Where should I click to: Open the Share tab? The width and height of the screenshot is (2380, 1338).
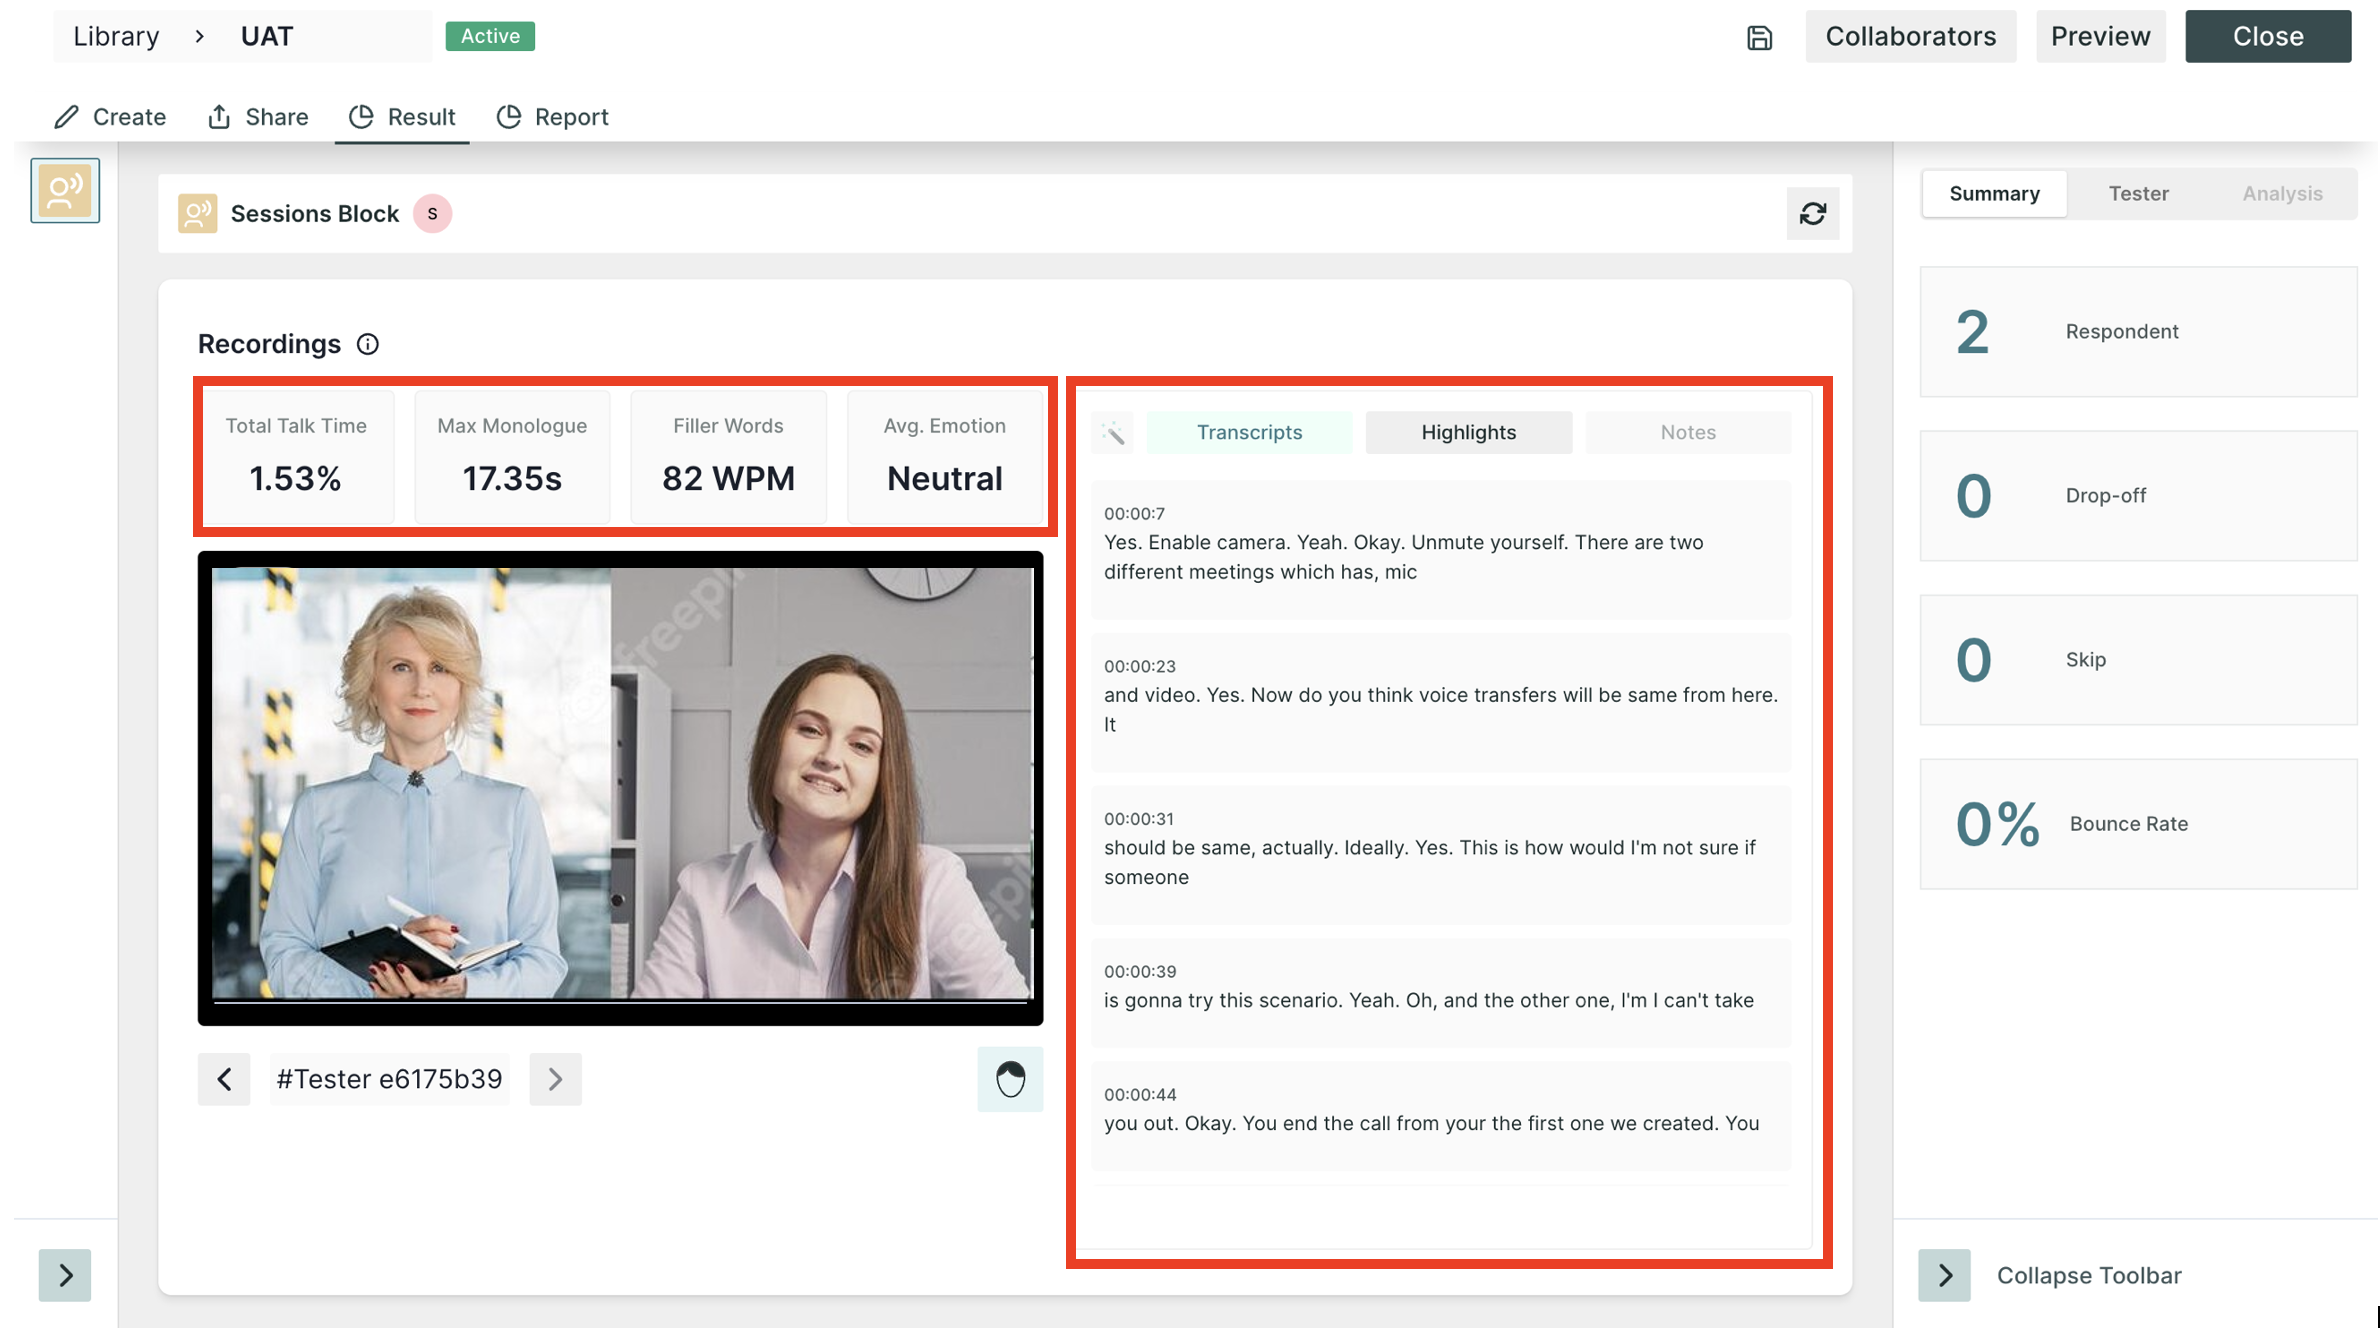coord(258,117)
